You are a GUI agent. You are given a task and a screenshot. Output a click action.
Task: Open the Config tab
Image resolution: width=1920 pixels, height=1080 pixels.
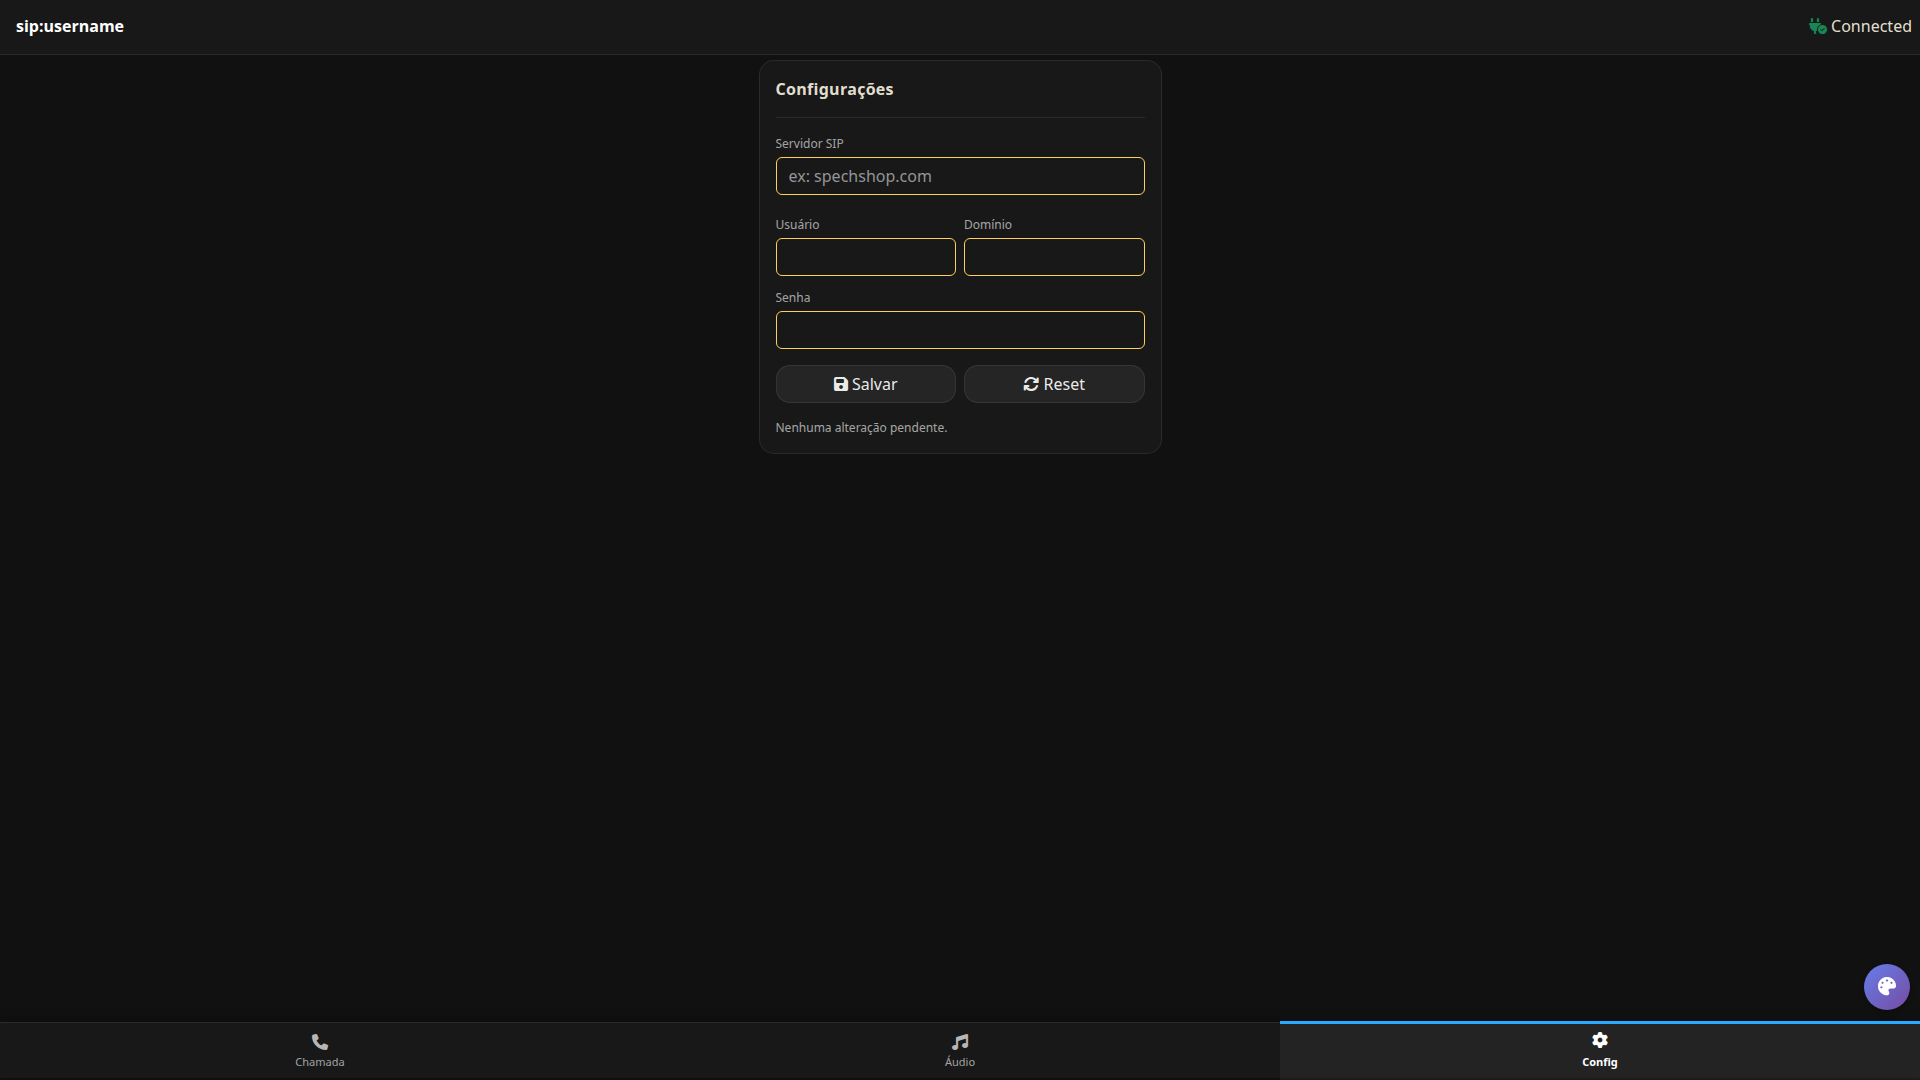click(1599, 1050)
